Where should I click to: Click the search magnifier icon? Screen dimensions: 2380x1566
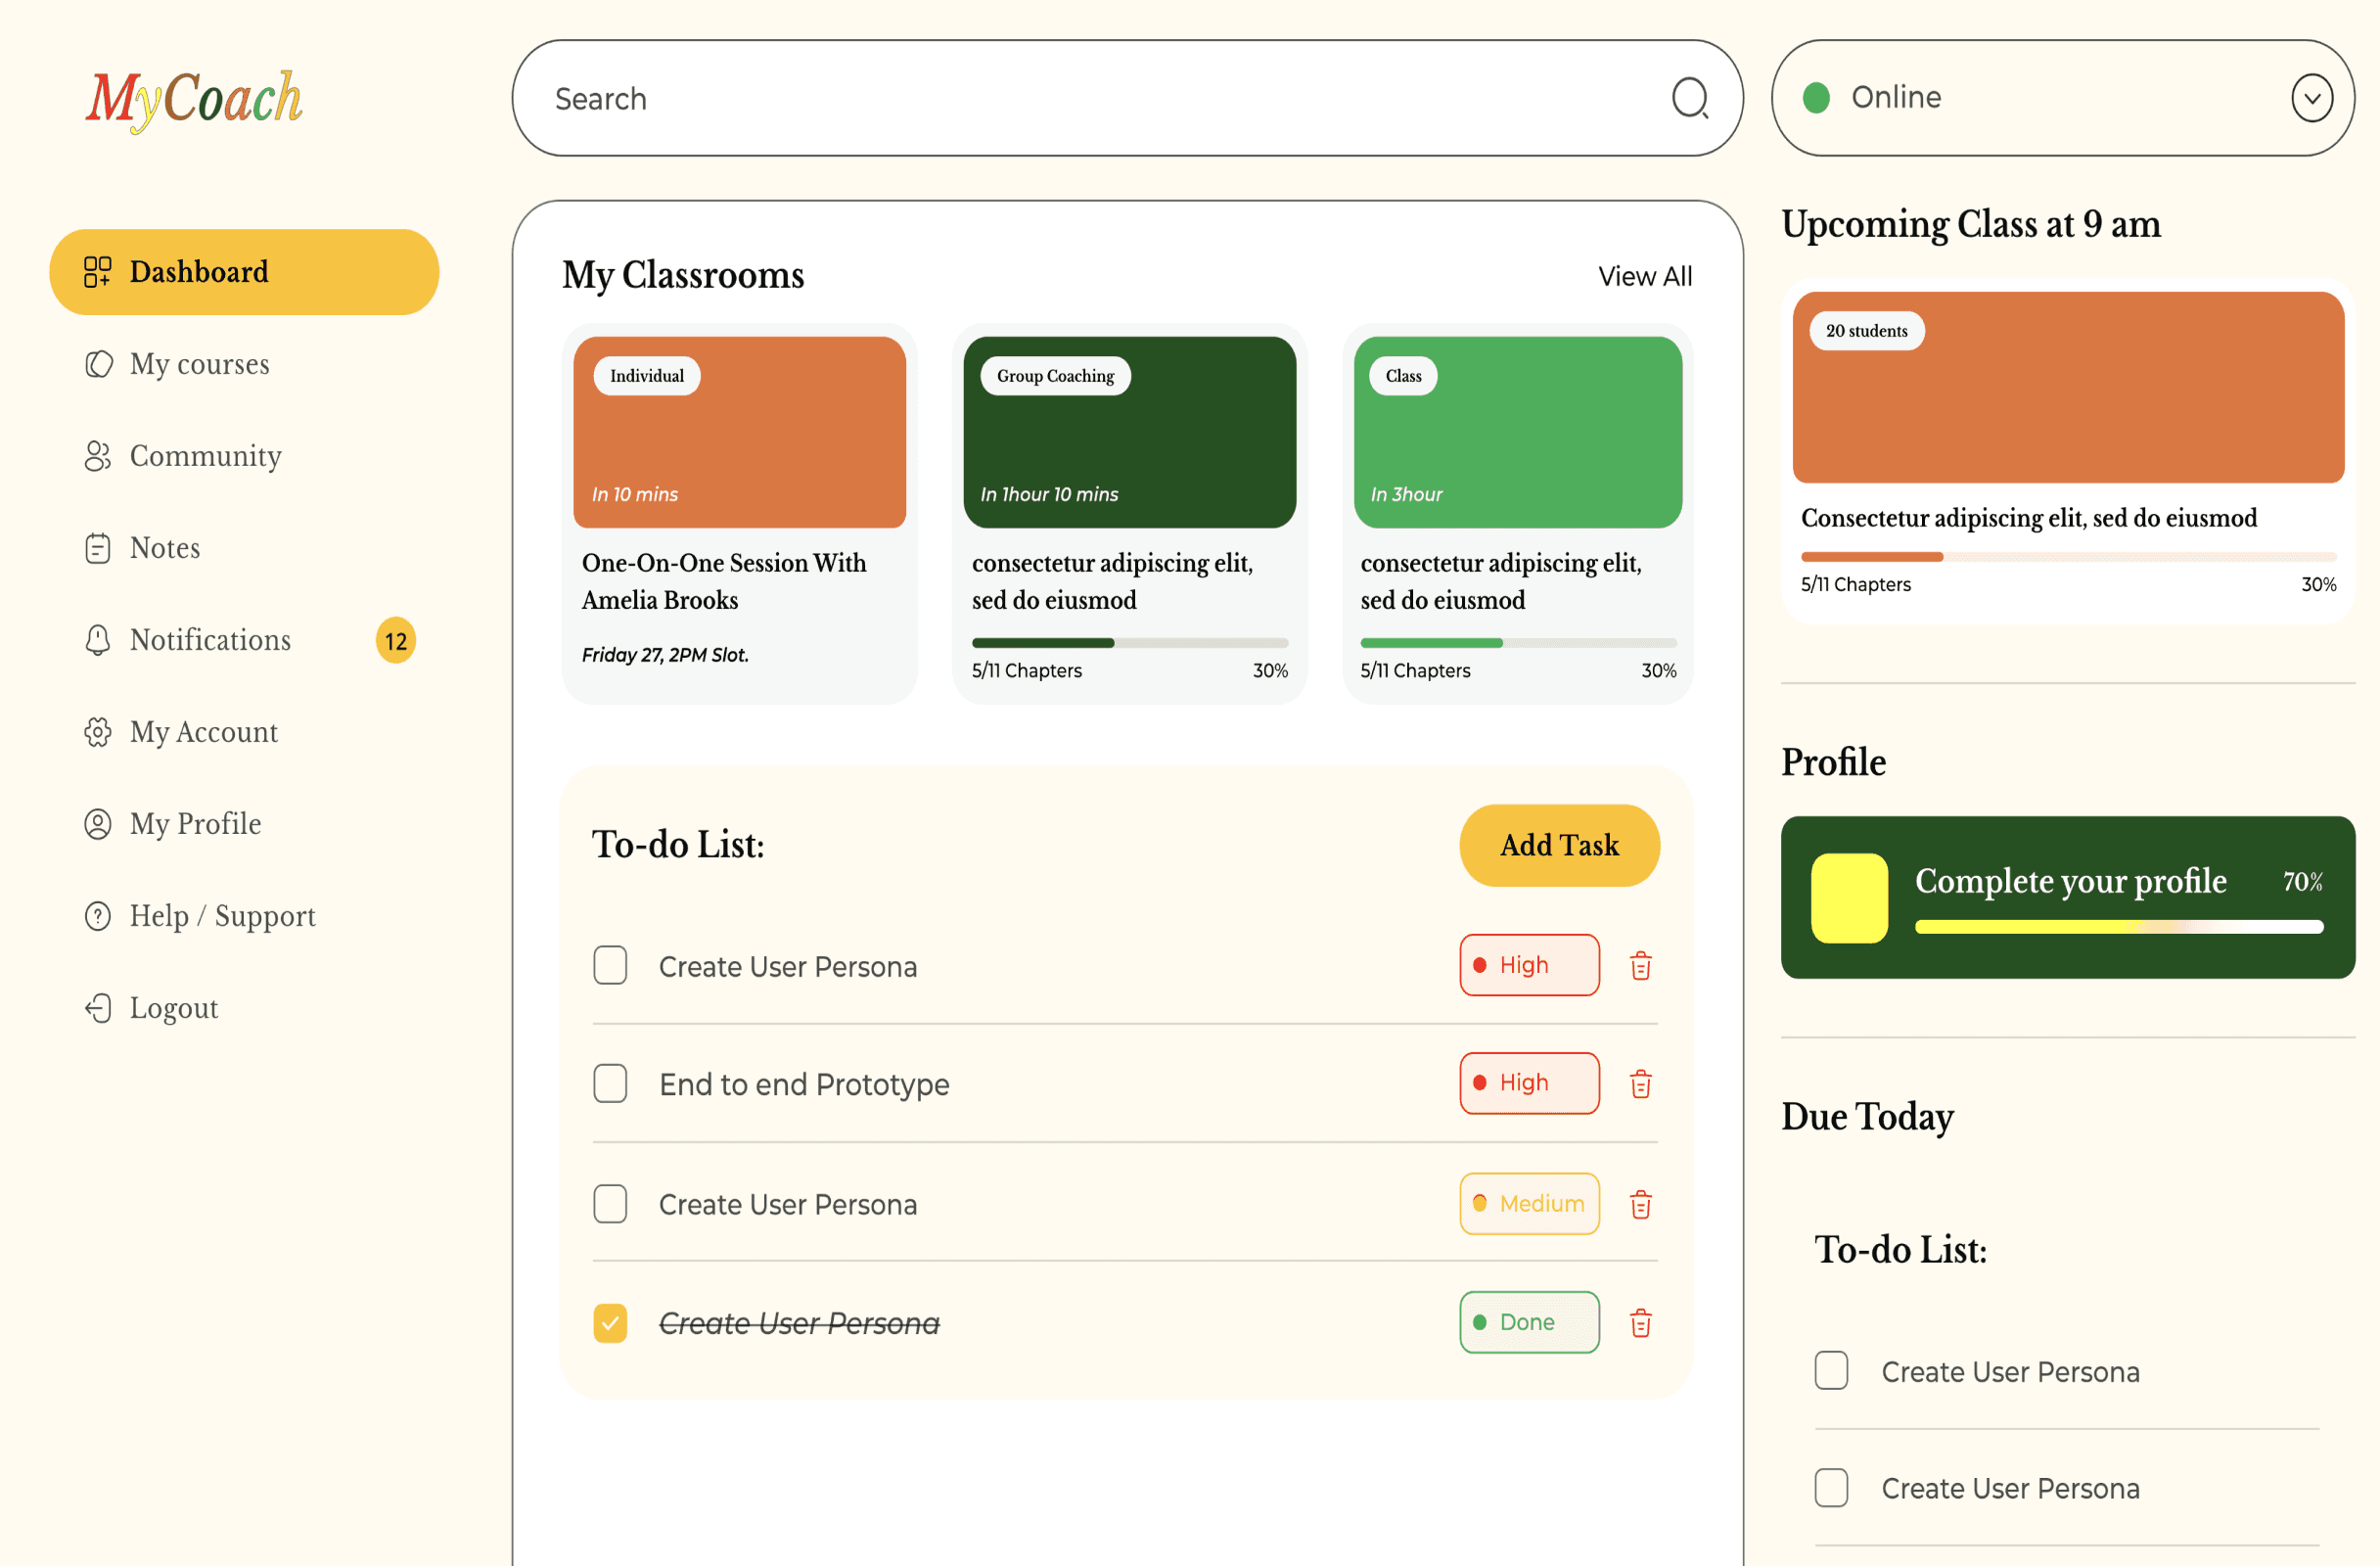1689,98
